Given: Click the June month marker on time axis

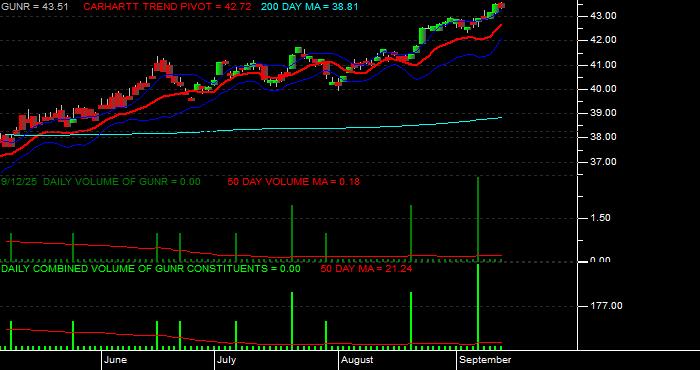Looking at the screenshot, I should coord(115,360).
